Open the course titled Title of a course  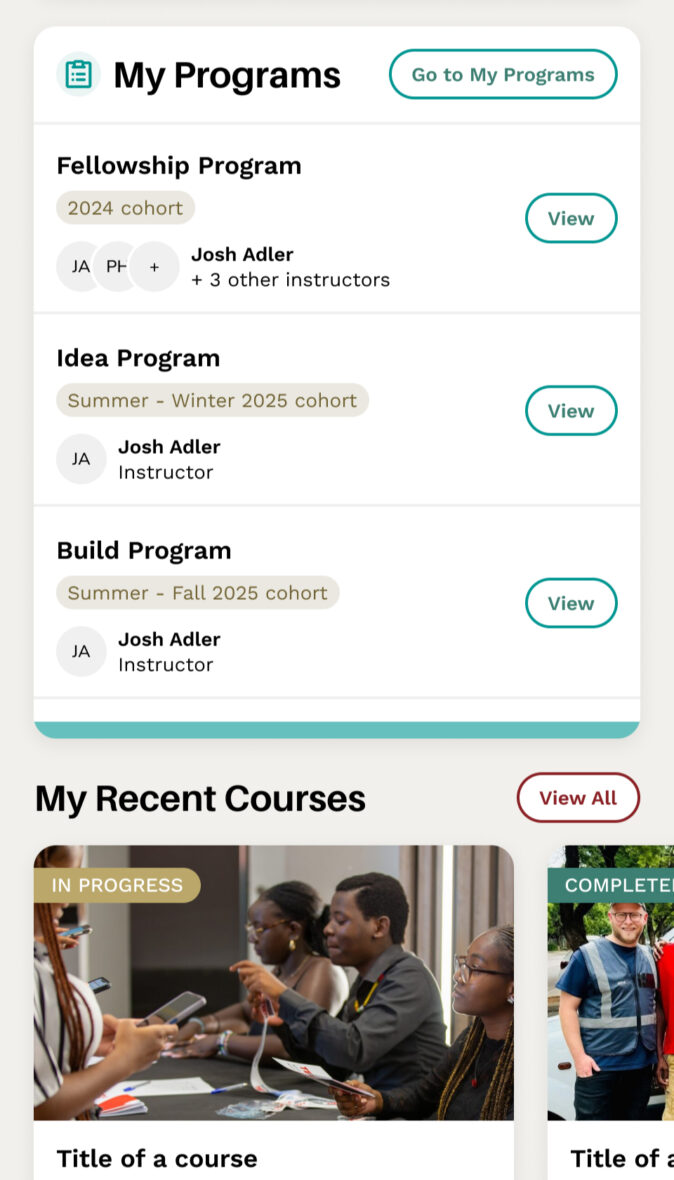tap(157, 1158)
